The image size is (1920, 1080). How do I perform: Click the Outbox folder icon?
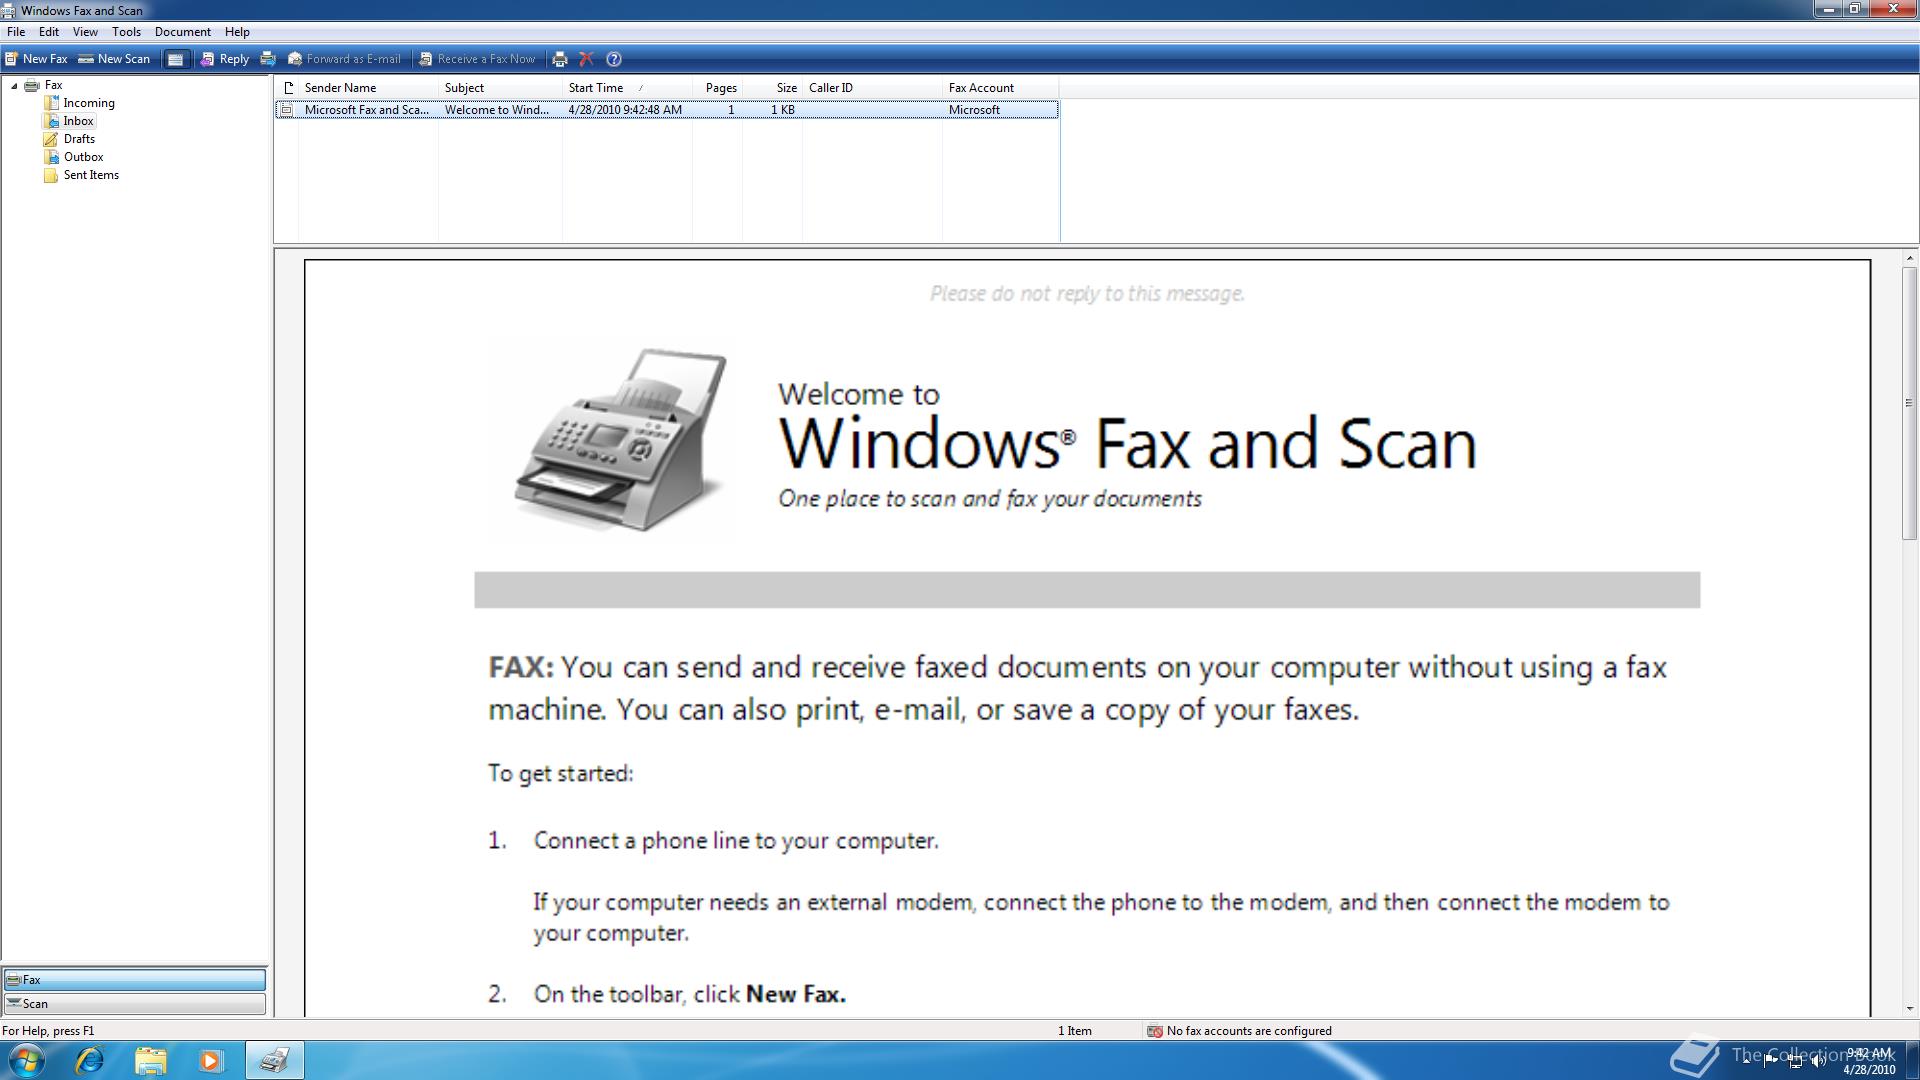[51, 157]
